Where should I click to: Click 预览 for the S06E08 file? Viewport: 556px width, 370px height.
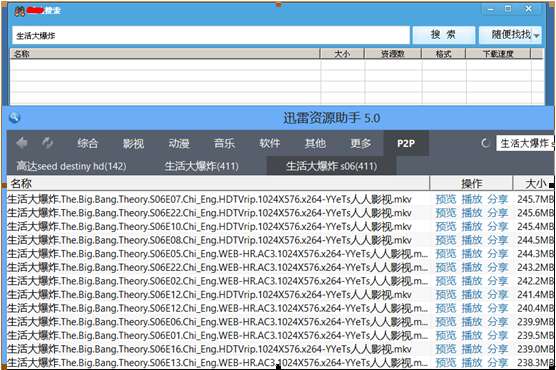[x=446, y=240]
